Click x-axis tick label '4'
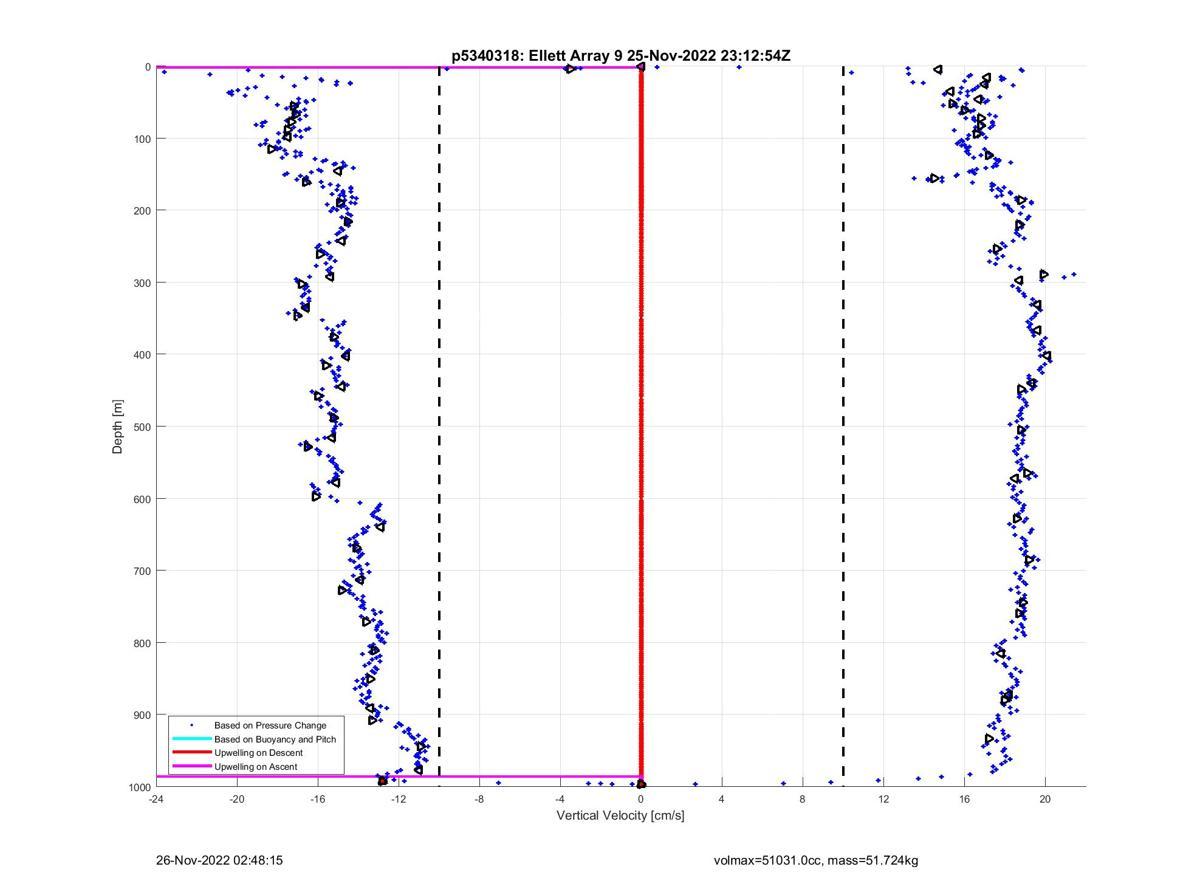Viewport: 1200px width, 885px height. (x=722, y=799)
